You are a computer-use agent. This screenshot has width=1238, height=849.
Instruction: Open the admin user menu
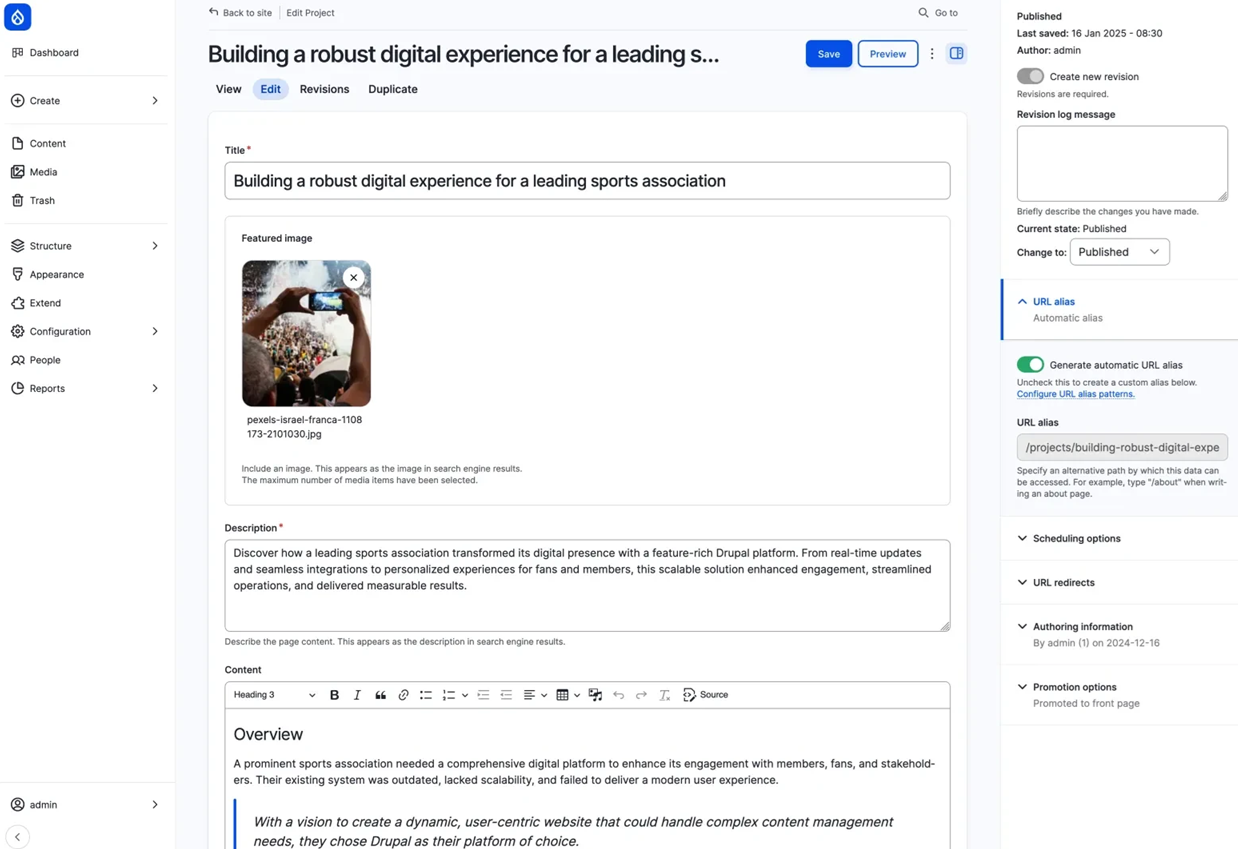pyautogui.click(x=86, y=804)
